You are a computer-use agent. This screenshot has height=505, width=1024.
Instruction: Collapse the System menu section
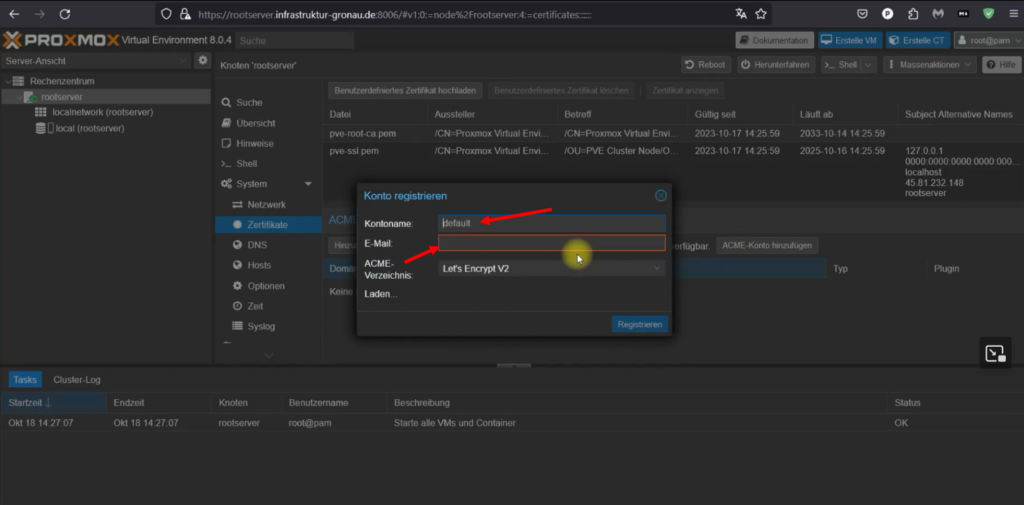(x=308, y=184)
